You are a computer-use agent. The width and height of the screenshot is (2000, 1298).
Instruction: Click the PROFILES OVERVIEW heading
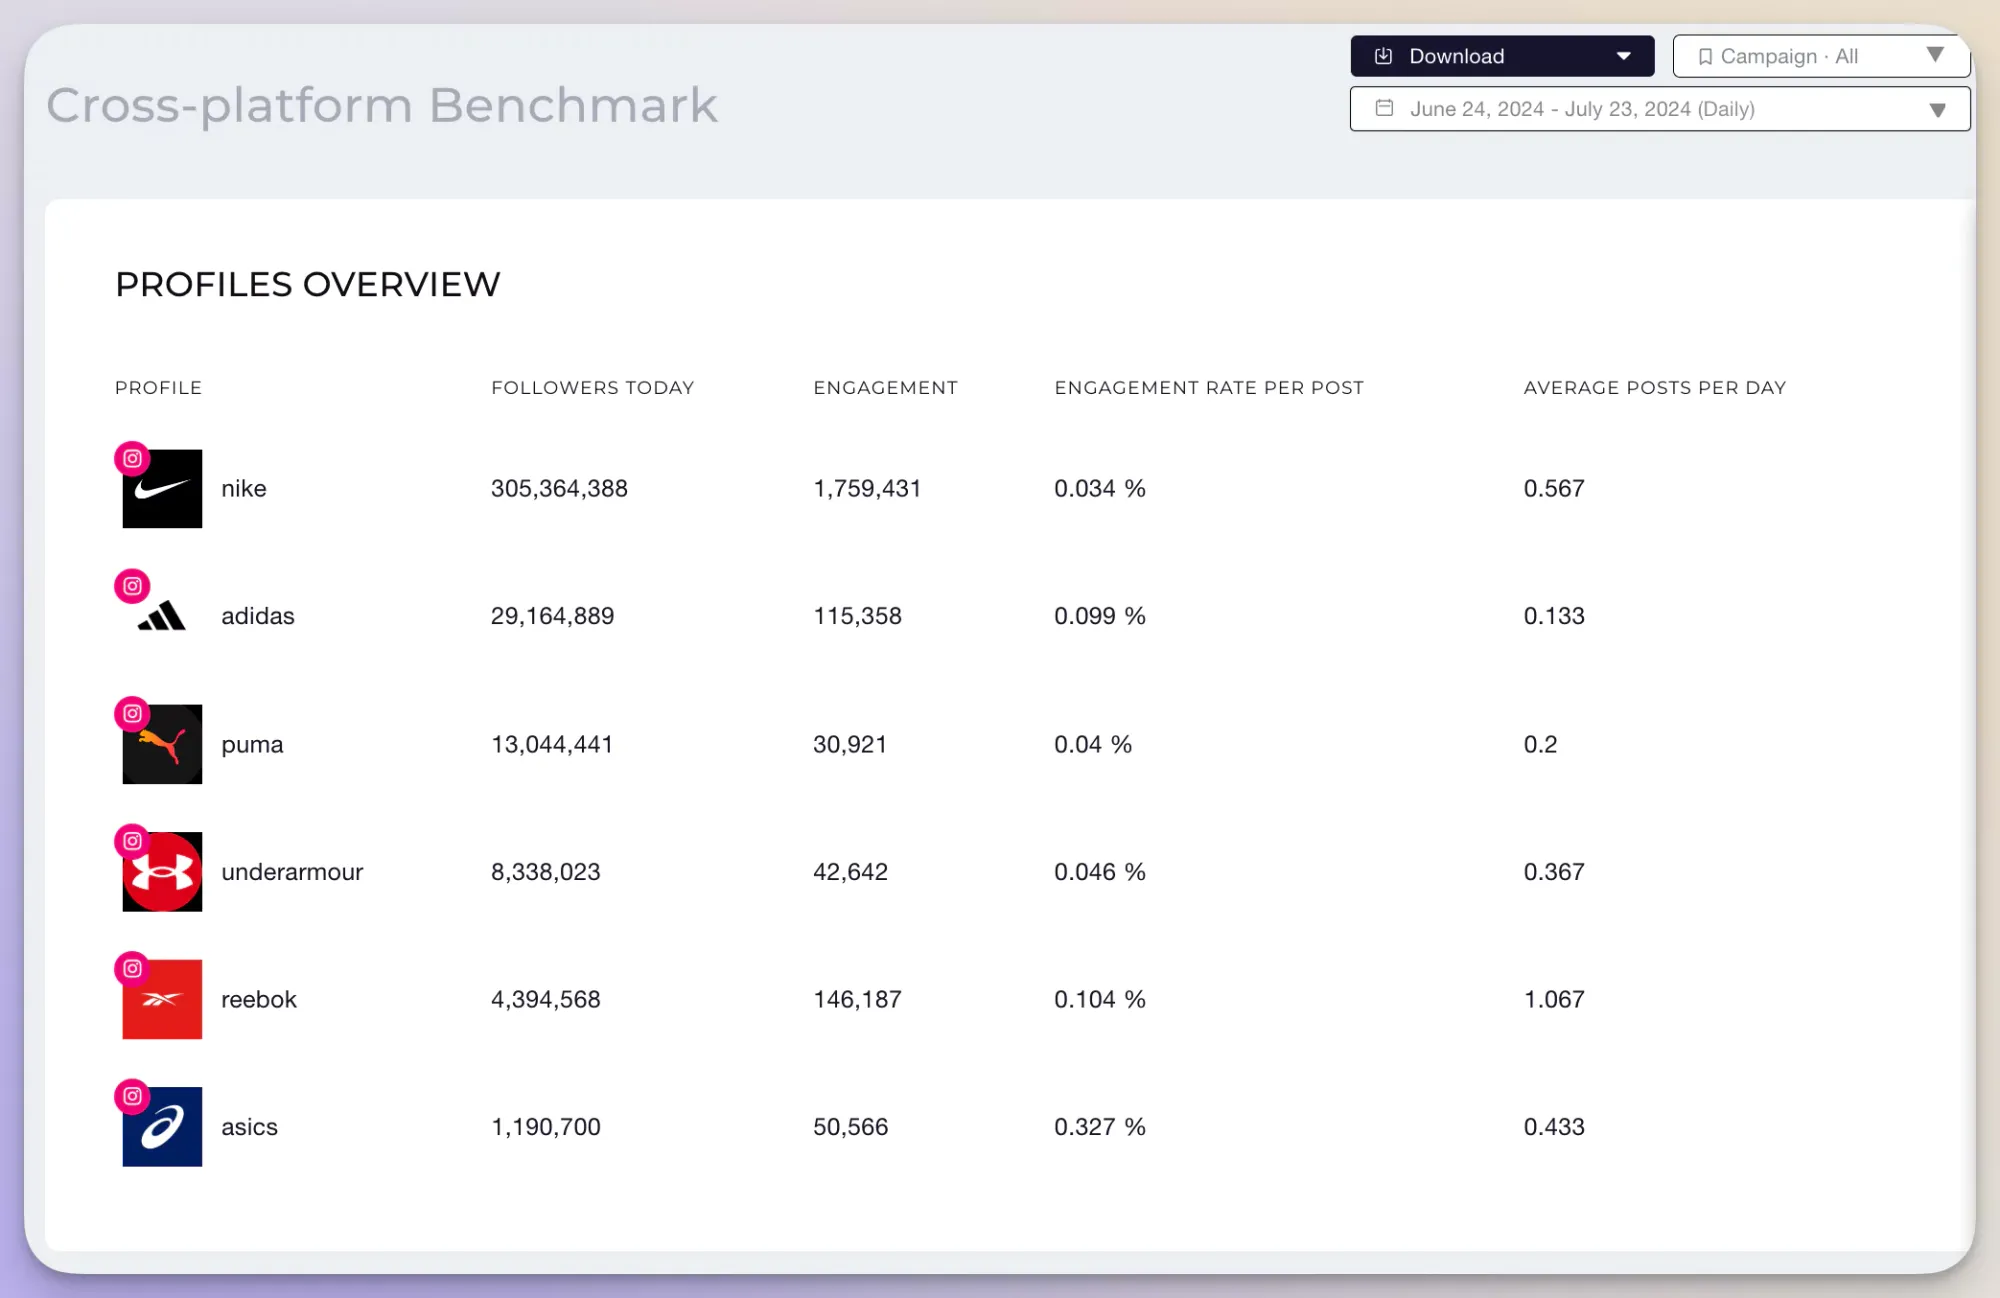point(308,285)
